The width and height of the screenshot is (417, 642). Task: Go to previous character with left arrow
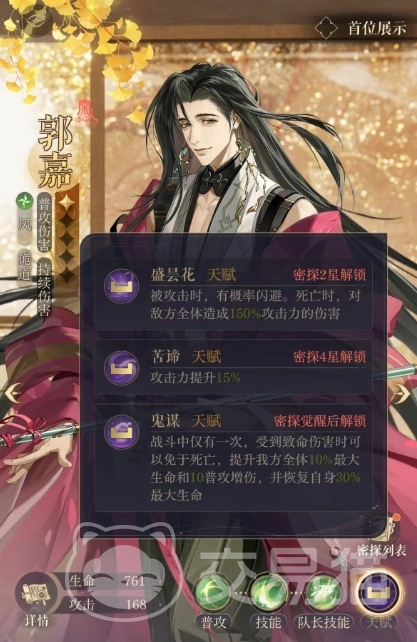(13, 394)
